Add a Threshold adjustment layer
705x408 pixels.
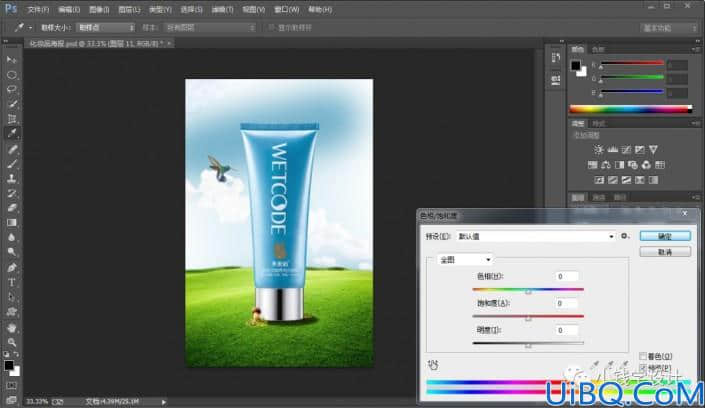coord(626,180)
